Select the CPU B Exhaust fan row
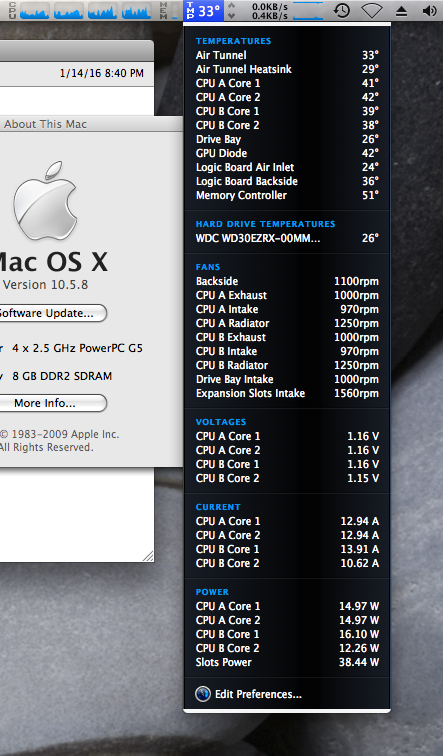443x756 pixels. coord(287,337)
